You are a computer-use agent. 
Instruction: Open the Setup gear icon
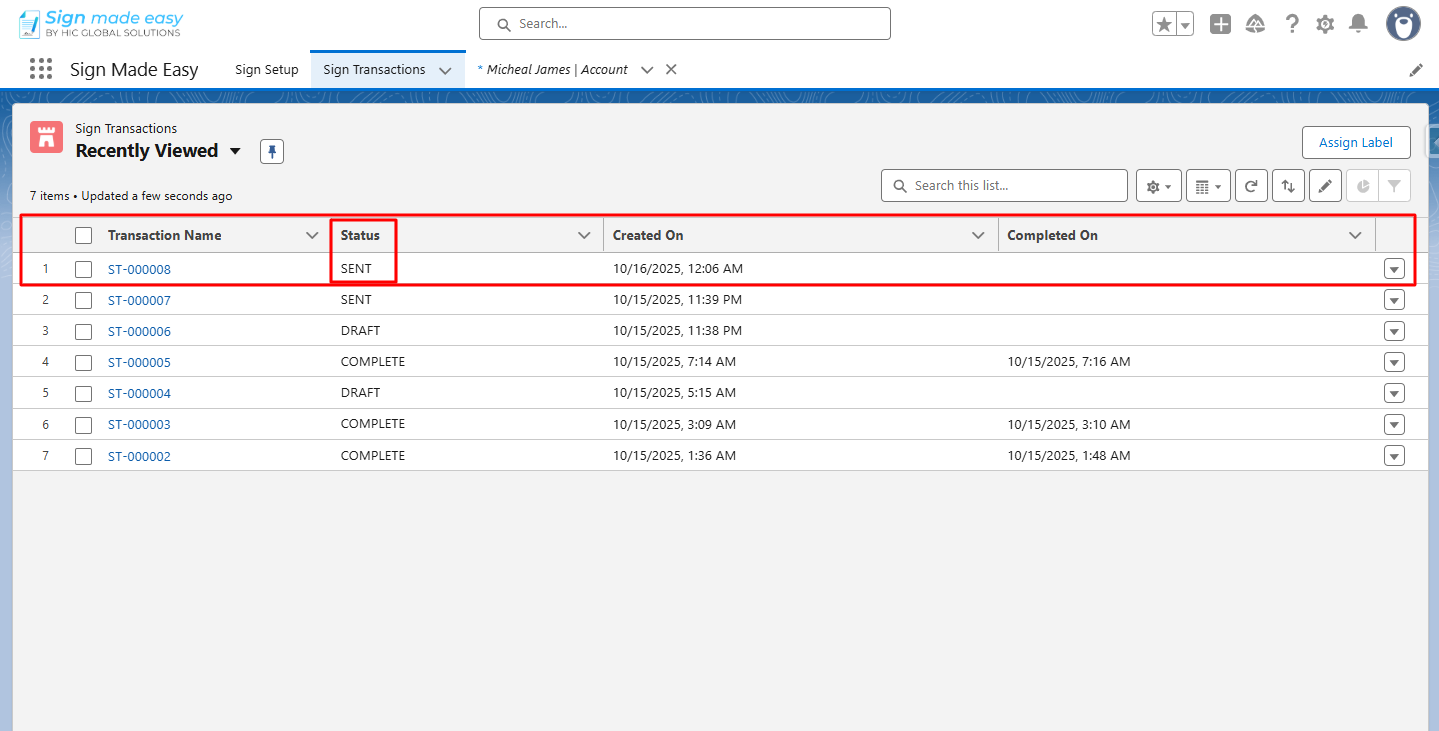coord(1324,24)
